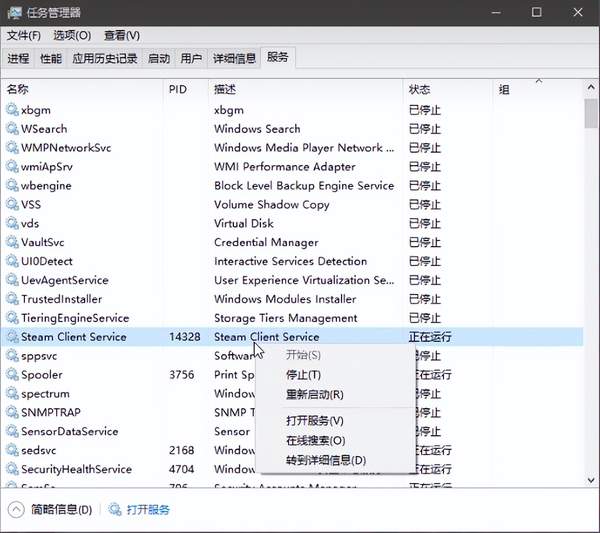This screenshot has width=600, height=533.
Task: Sort services by the 状态 column header
Action: coord(419,89)
